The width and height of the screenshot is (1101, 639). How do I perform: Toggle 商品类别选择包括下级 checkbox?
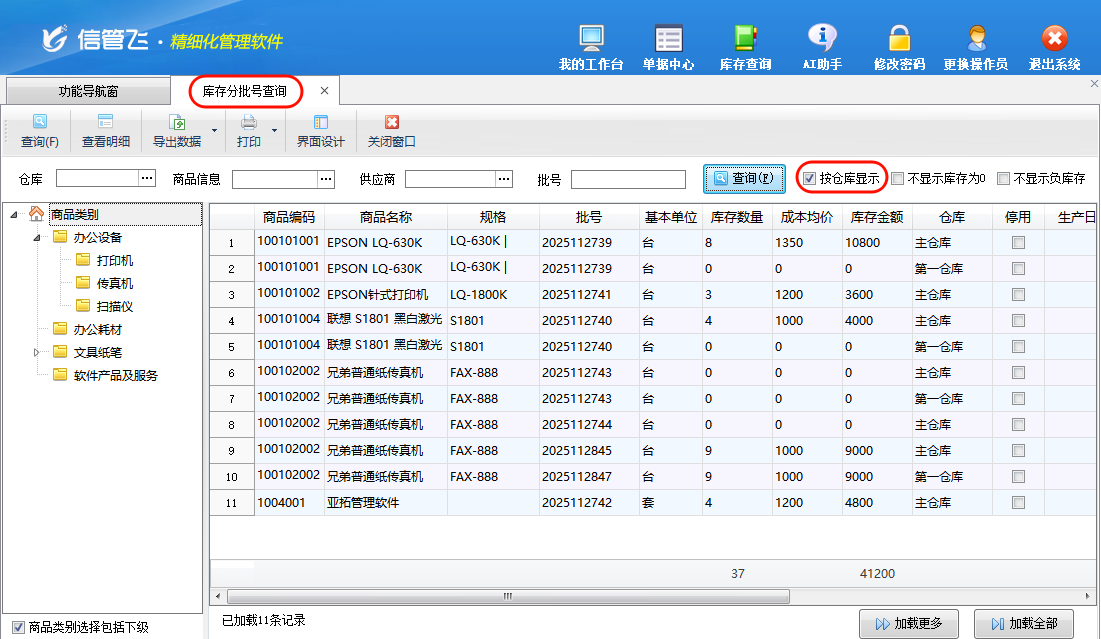click(x=18, y=627)
